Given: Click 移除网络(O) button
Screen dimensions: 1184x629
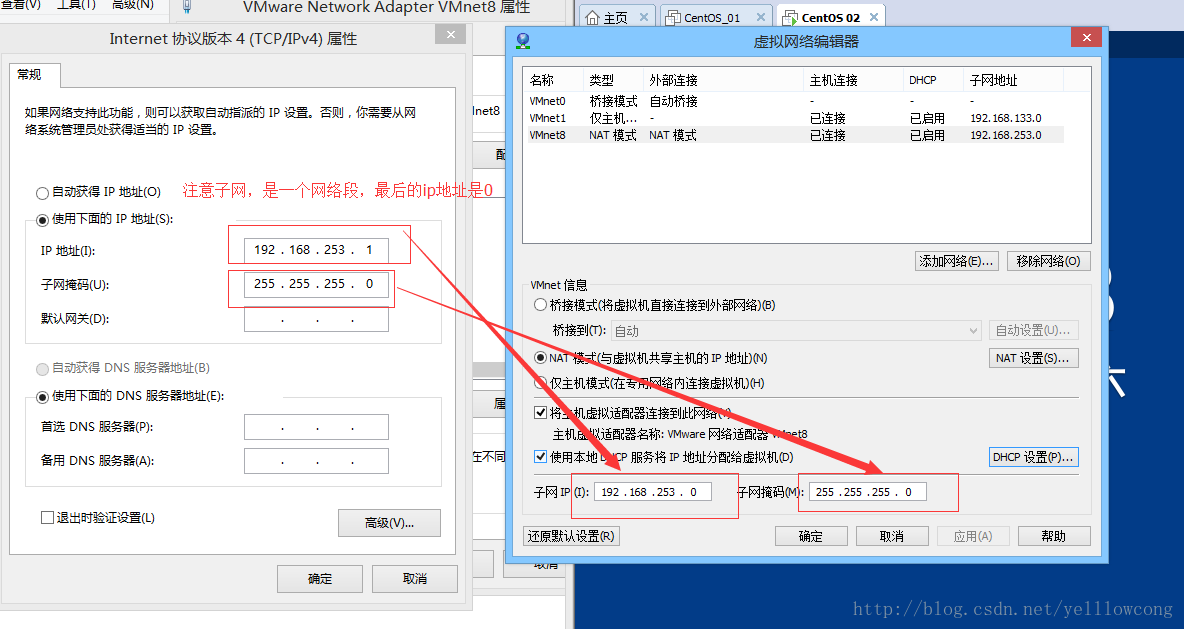Looking at the screenshot, I should click(1048, 261).
